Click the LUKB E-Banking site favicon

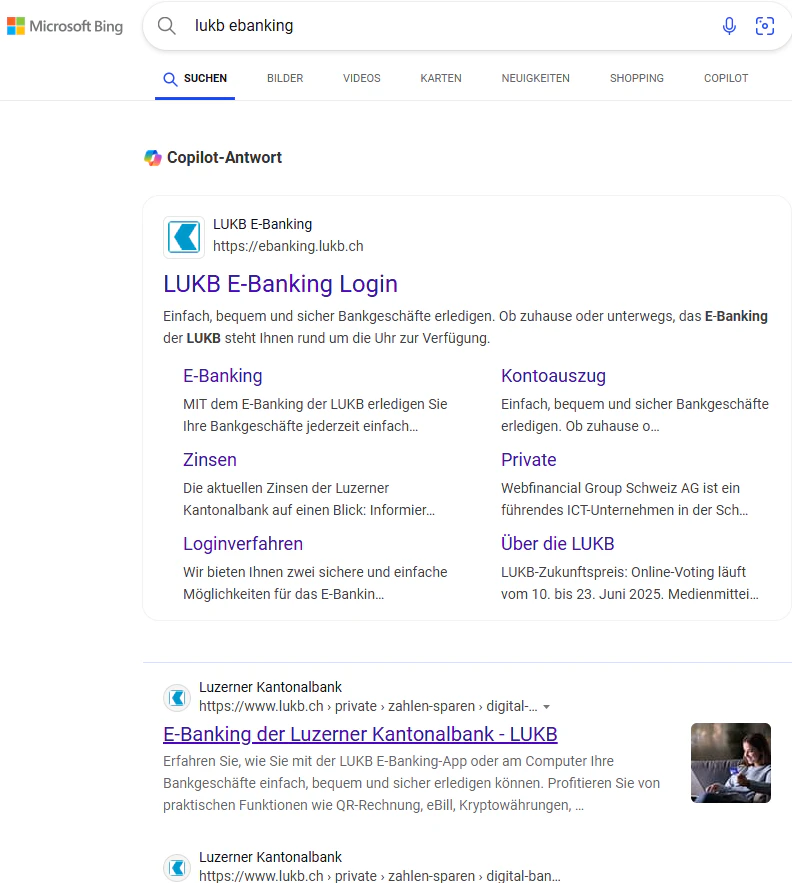coord(184,237)
